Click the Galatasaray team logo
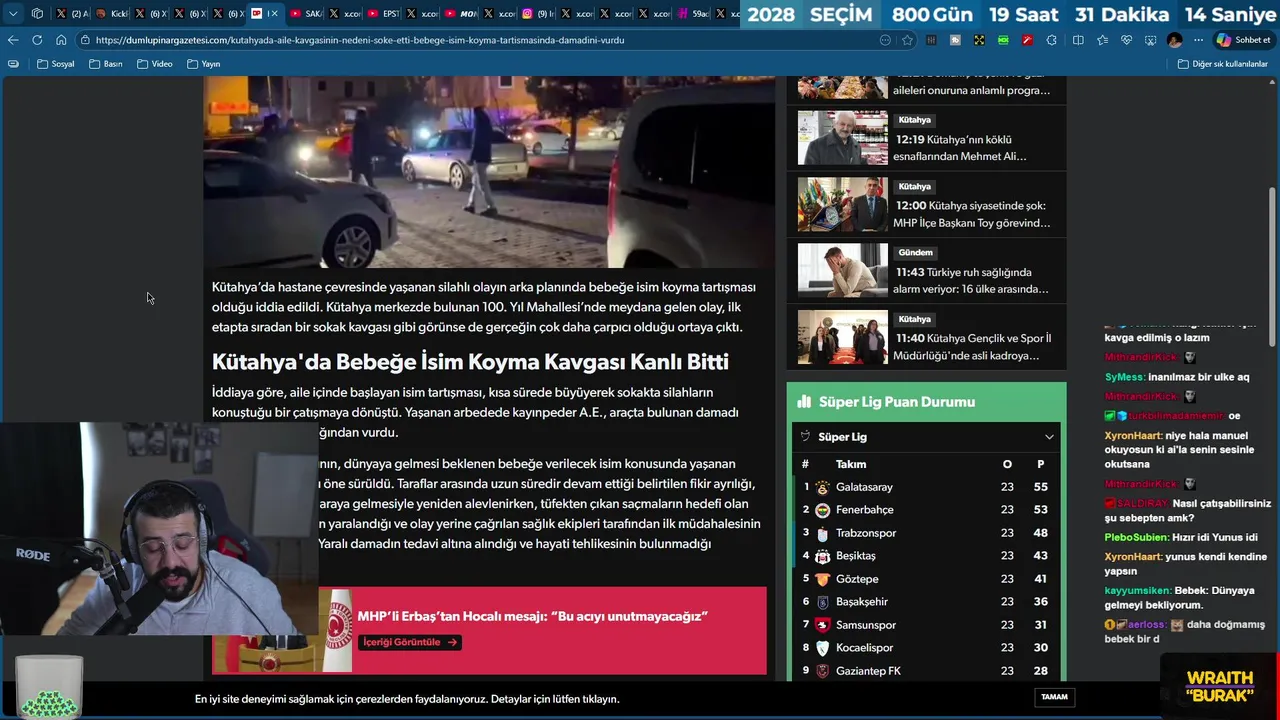Image resolution: width=1280 pixels, height=720 pixels. [x=822, y=487]
